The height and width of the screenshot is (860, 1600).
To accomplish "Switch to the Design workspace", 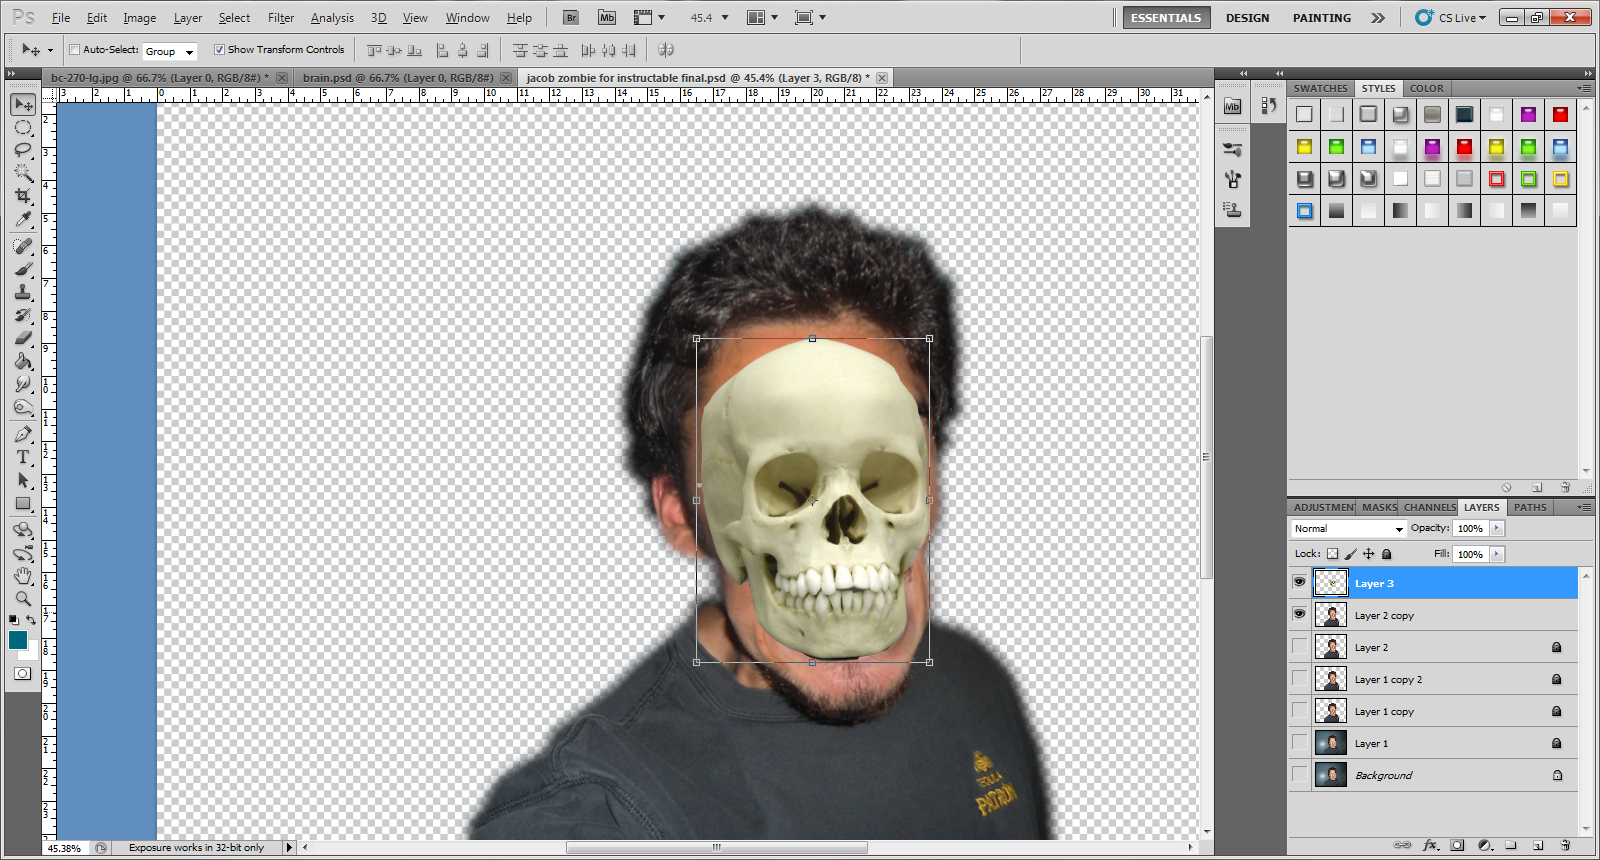I will point(1247,18).
